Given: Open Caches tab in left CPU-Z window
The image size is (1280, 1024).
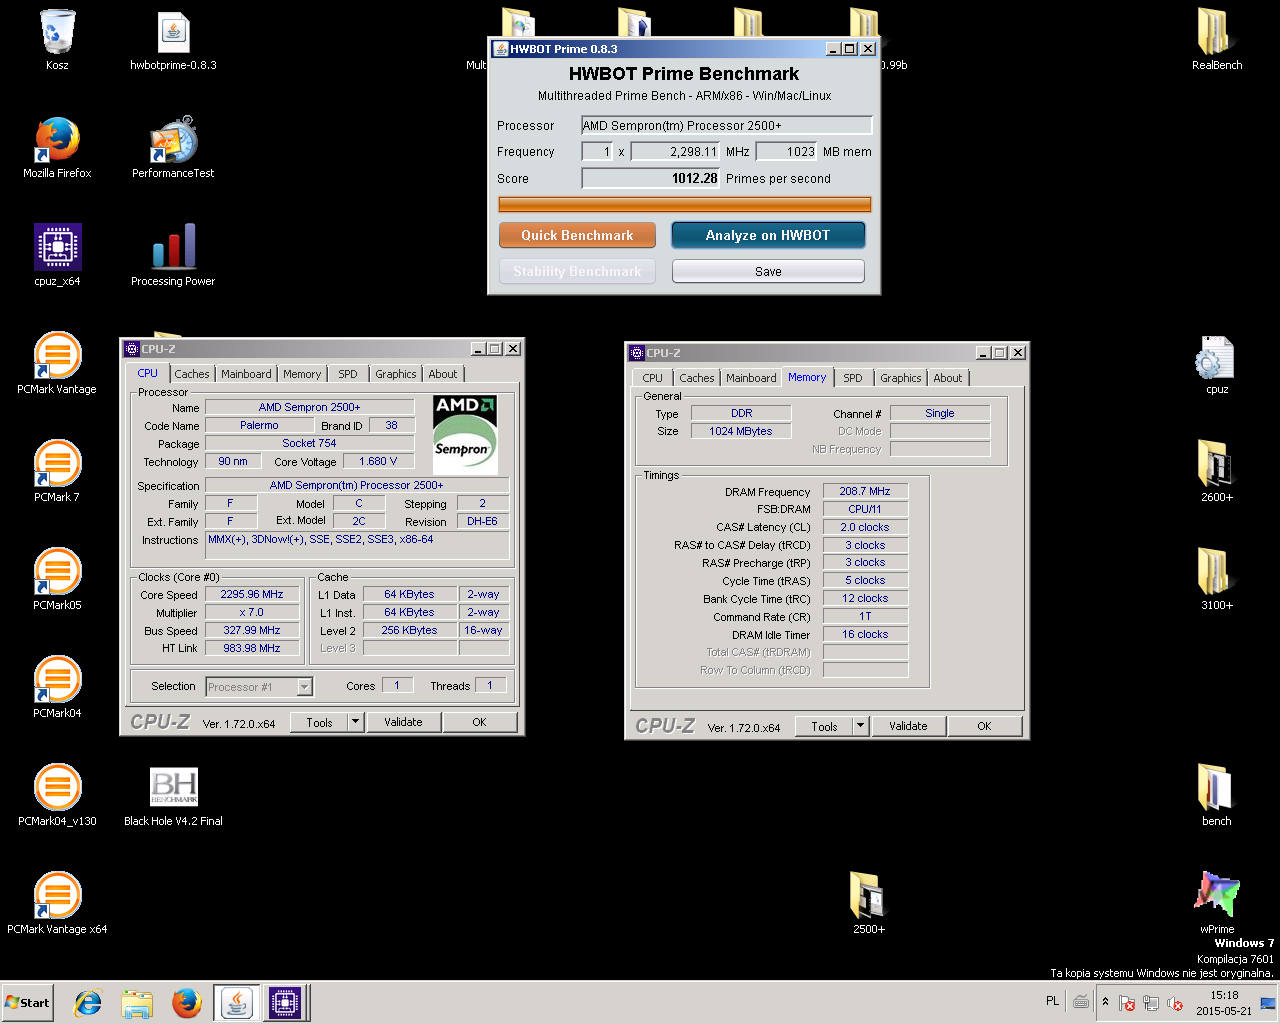Looking at the screenshot, I should [x=192, y=374].
